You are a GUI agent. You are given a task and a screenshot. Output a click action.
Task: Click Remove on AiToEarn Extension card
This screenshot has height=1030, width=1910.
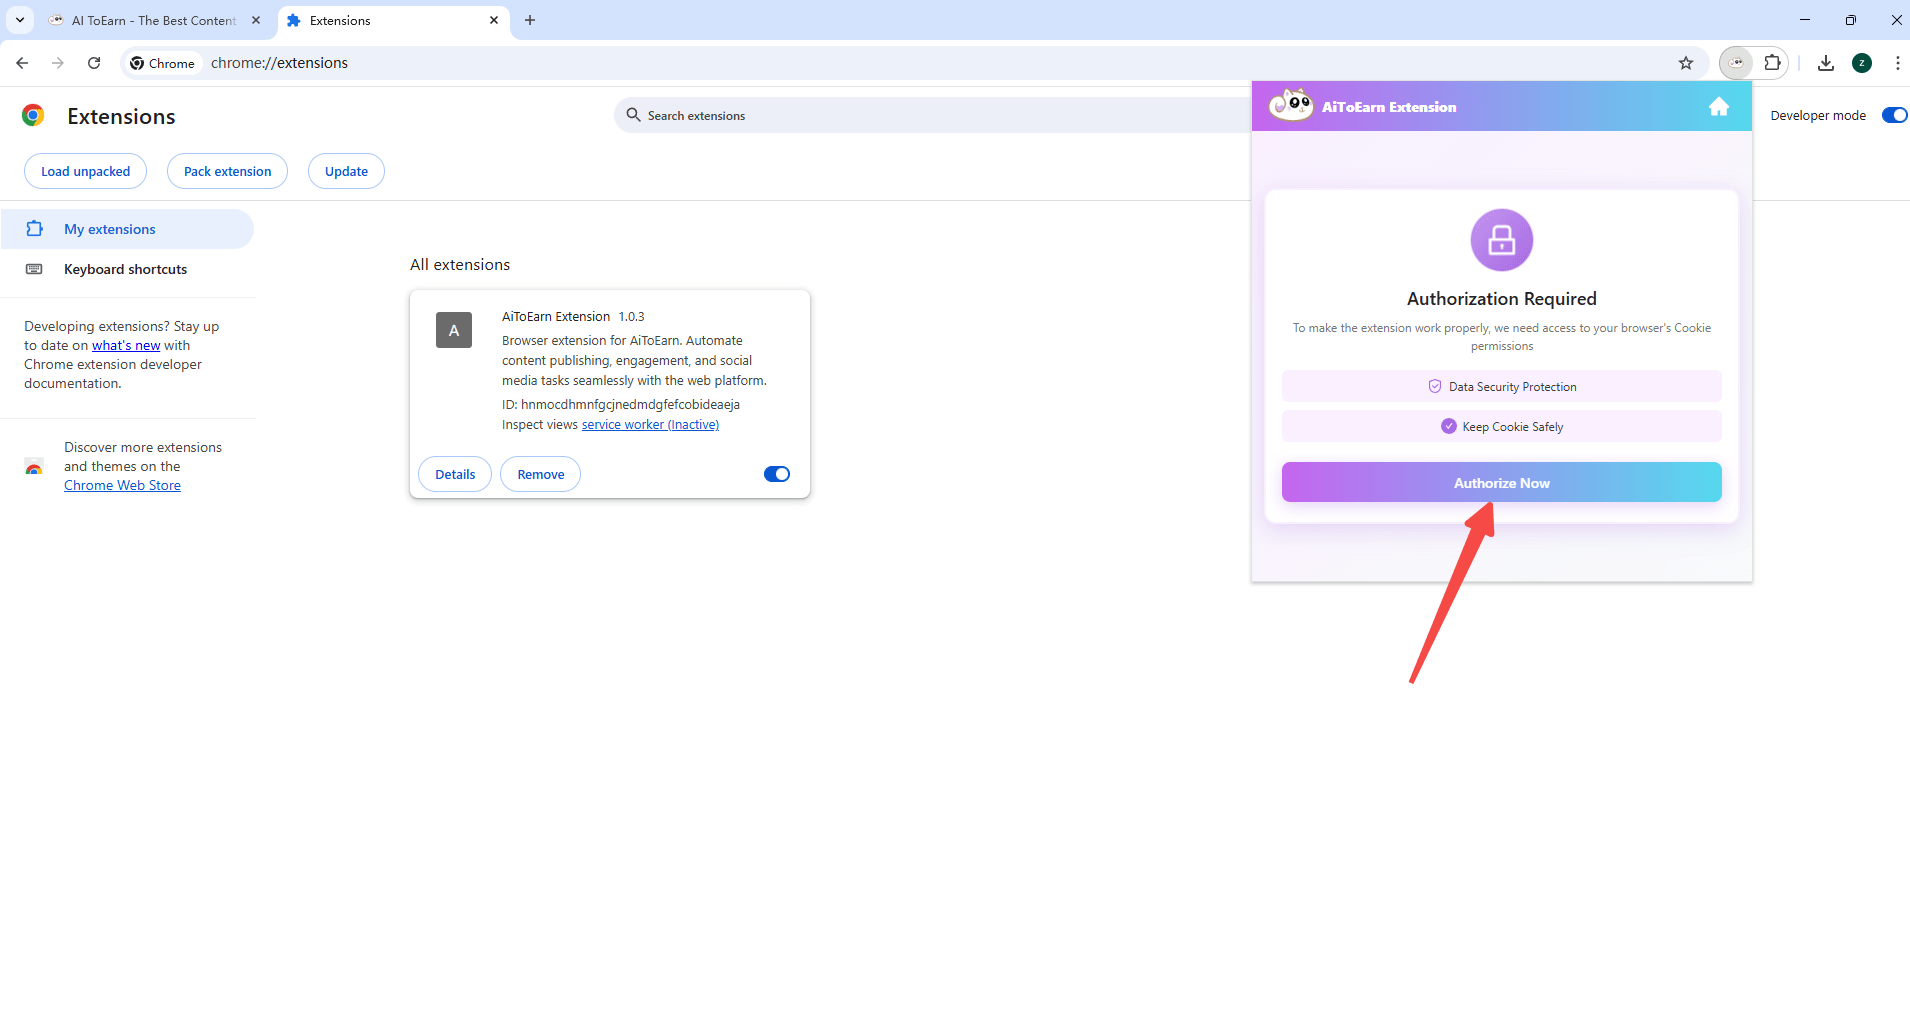pos(540,474)
